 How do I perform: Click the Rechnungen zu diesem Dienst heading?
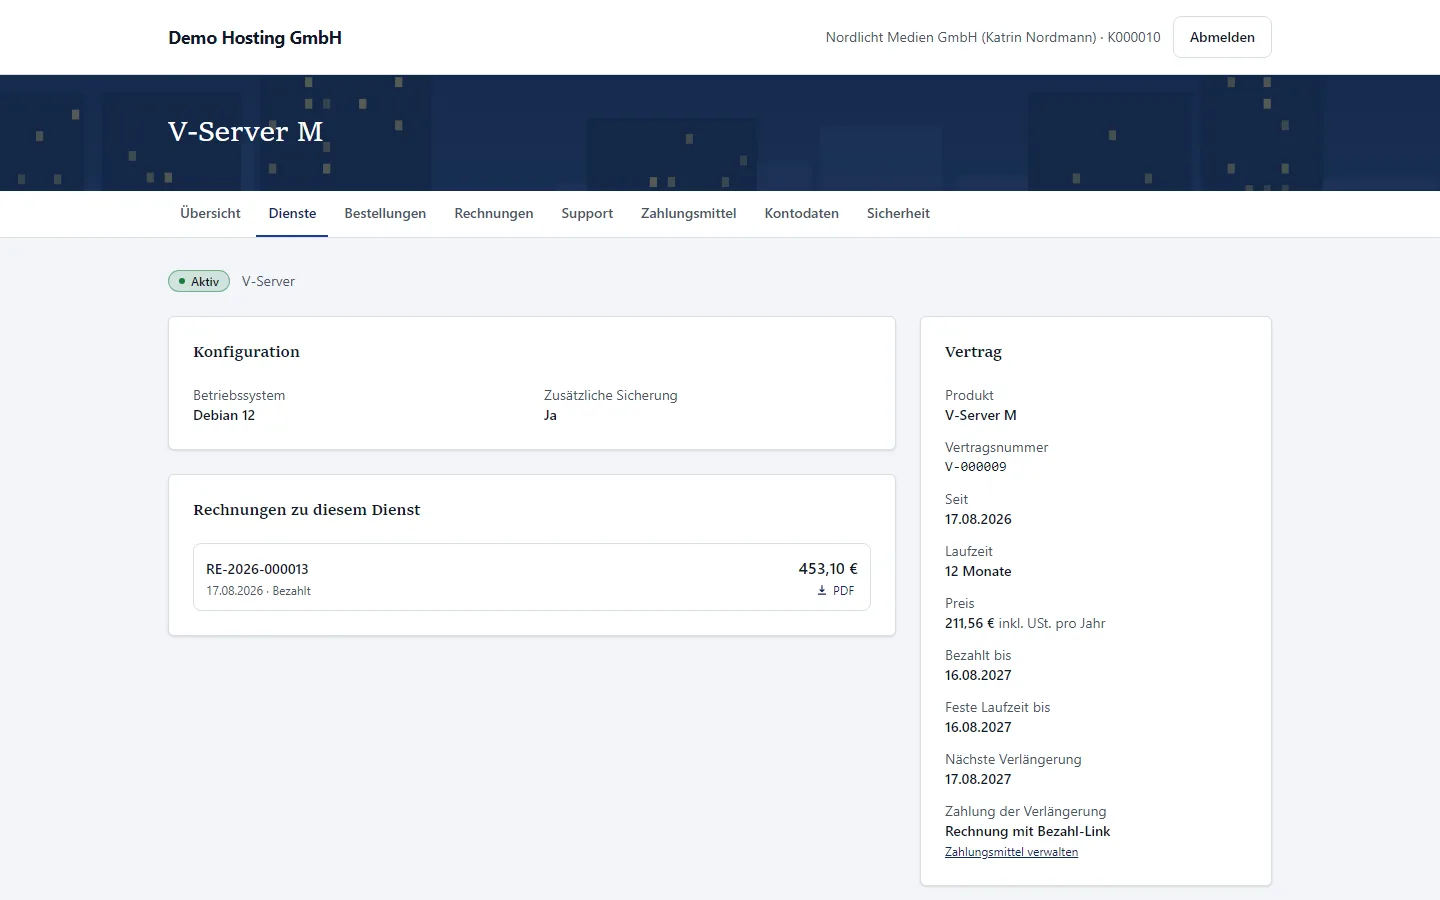point(306,510)
